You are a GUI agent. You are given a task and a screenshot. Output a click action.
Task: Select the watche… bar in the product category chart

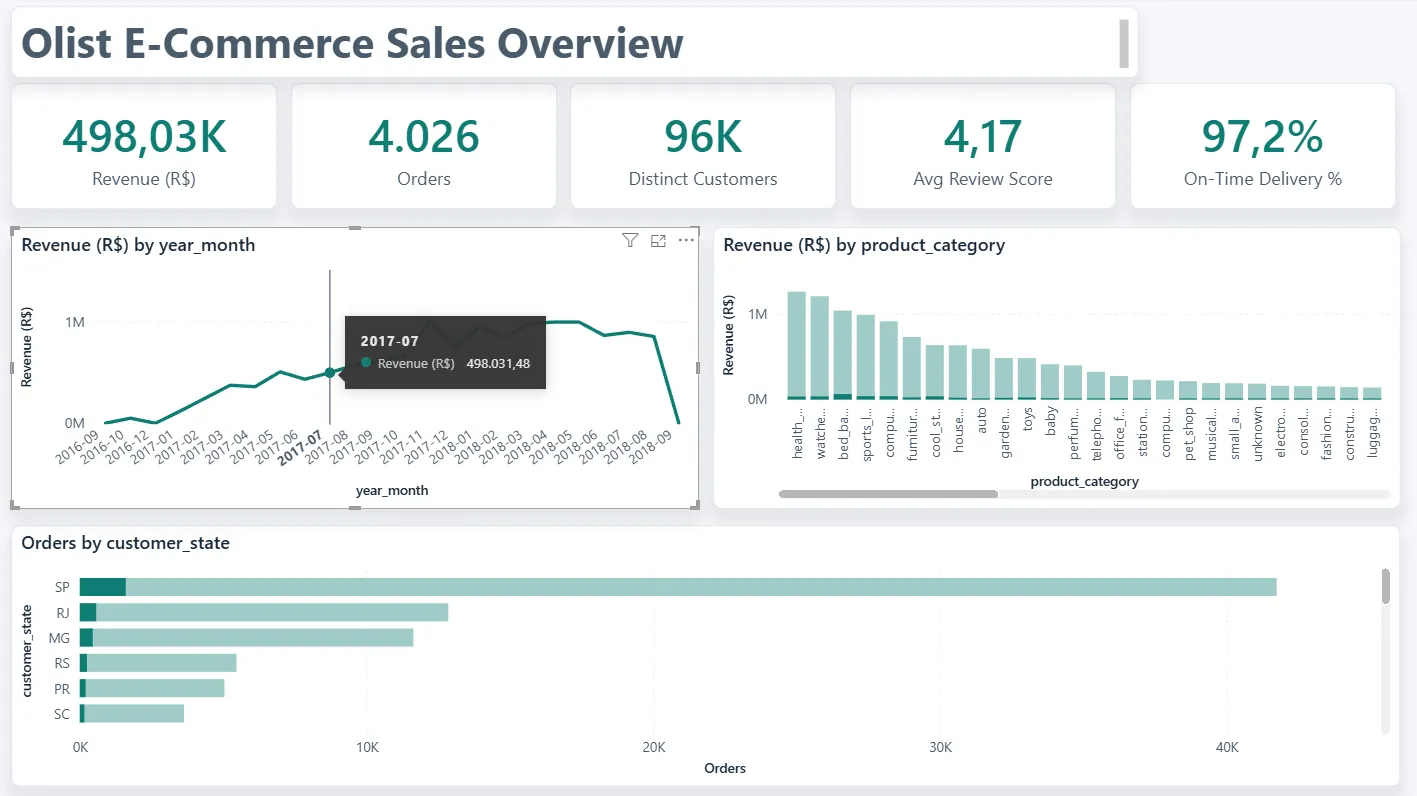tap(820, 348)
